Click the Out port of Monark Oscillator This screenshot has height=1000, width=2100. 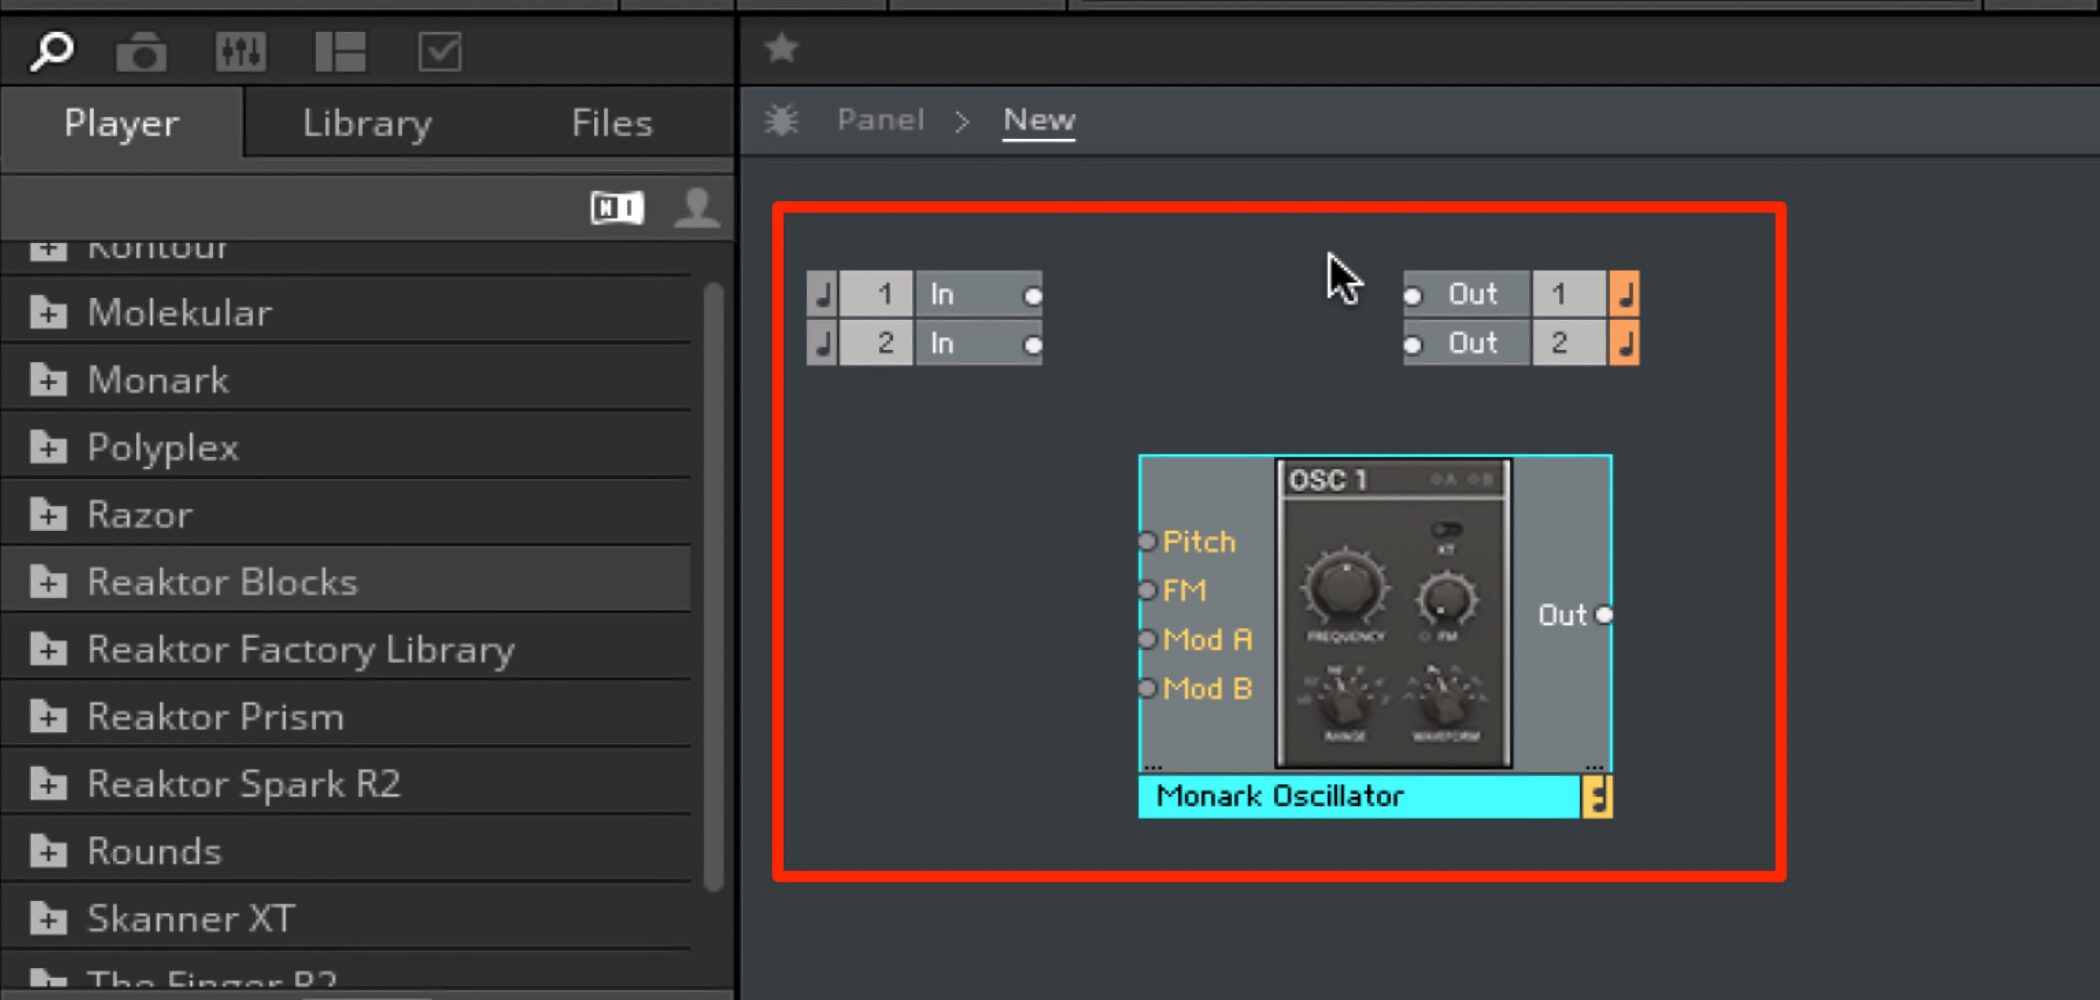tap(1604, 614)
